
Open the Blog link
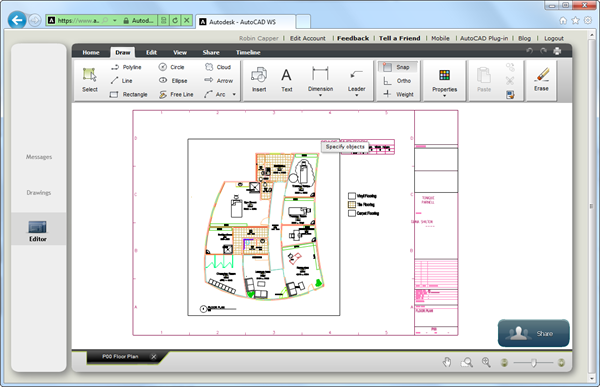pyautogui.click(x=524, y=38)
